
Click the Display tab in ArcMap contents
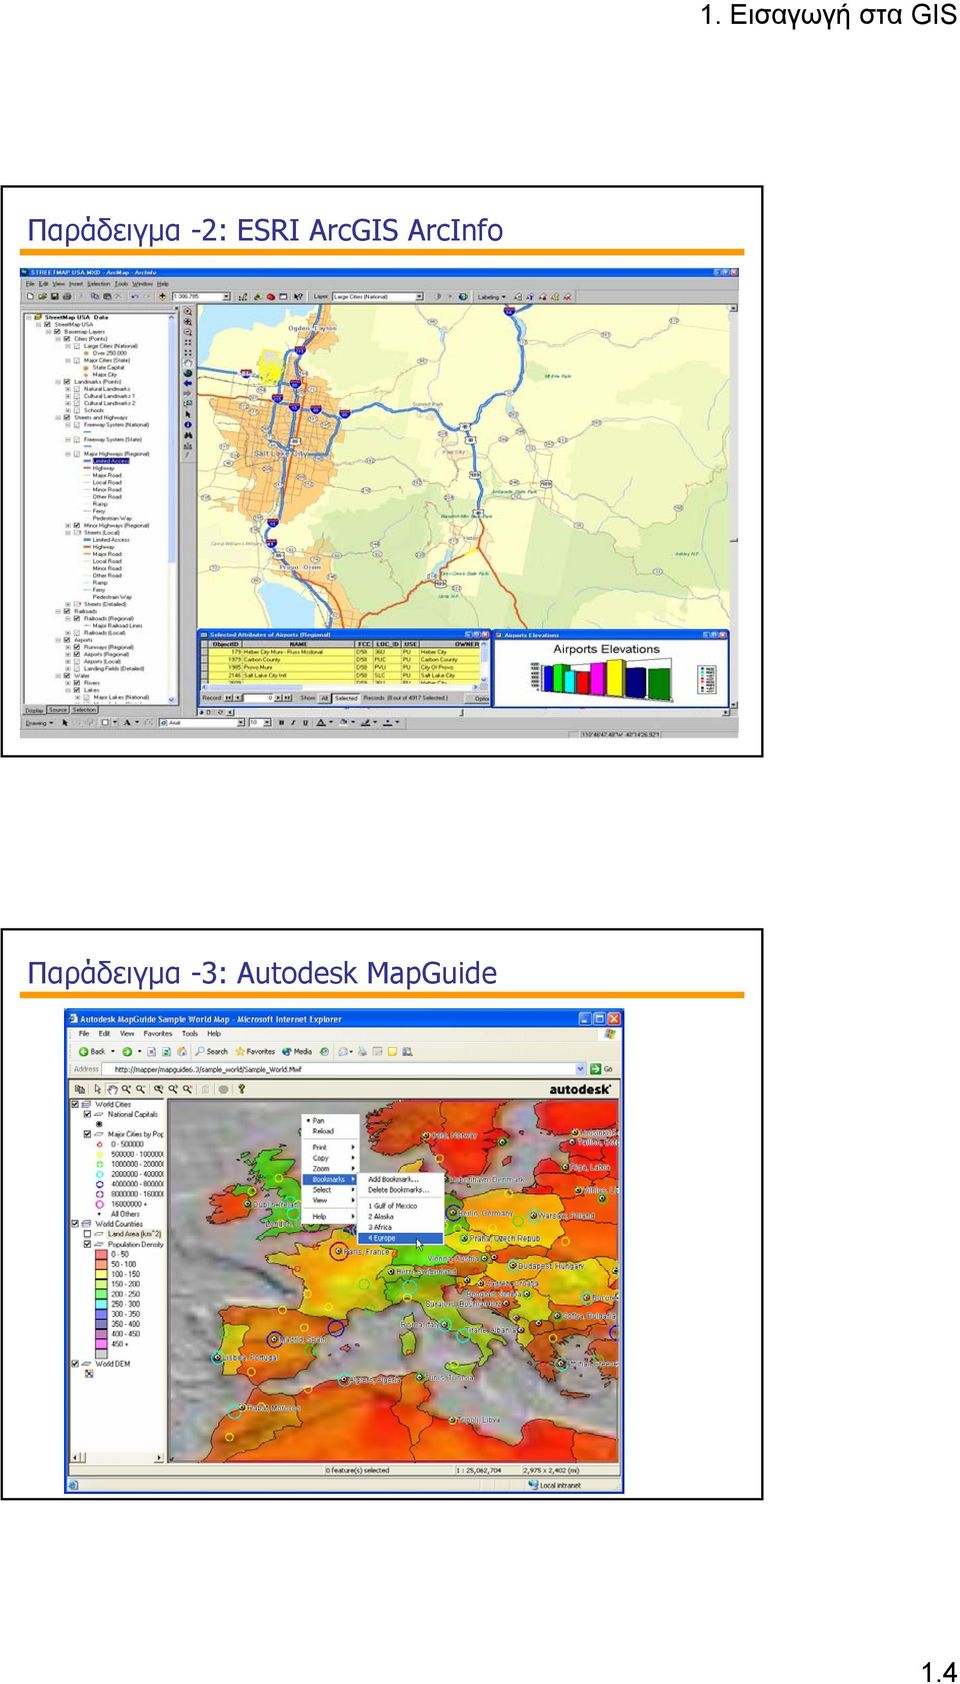[x=34, y=710]
